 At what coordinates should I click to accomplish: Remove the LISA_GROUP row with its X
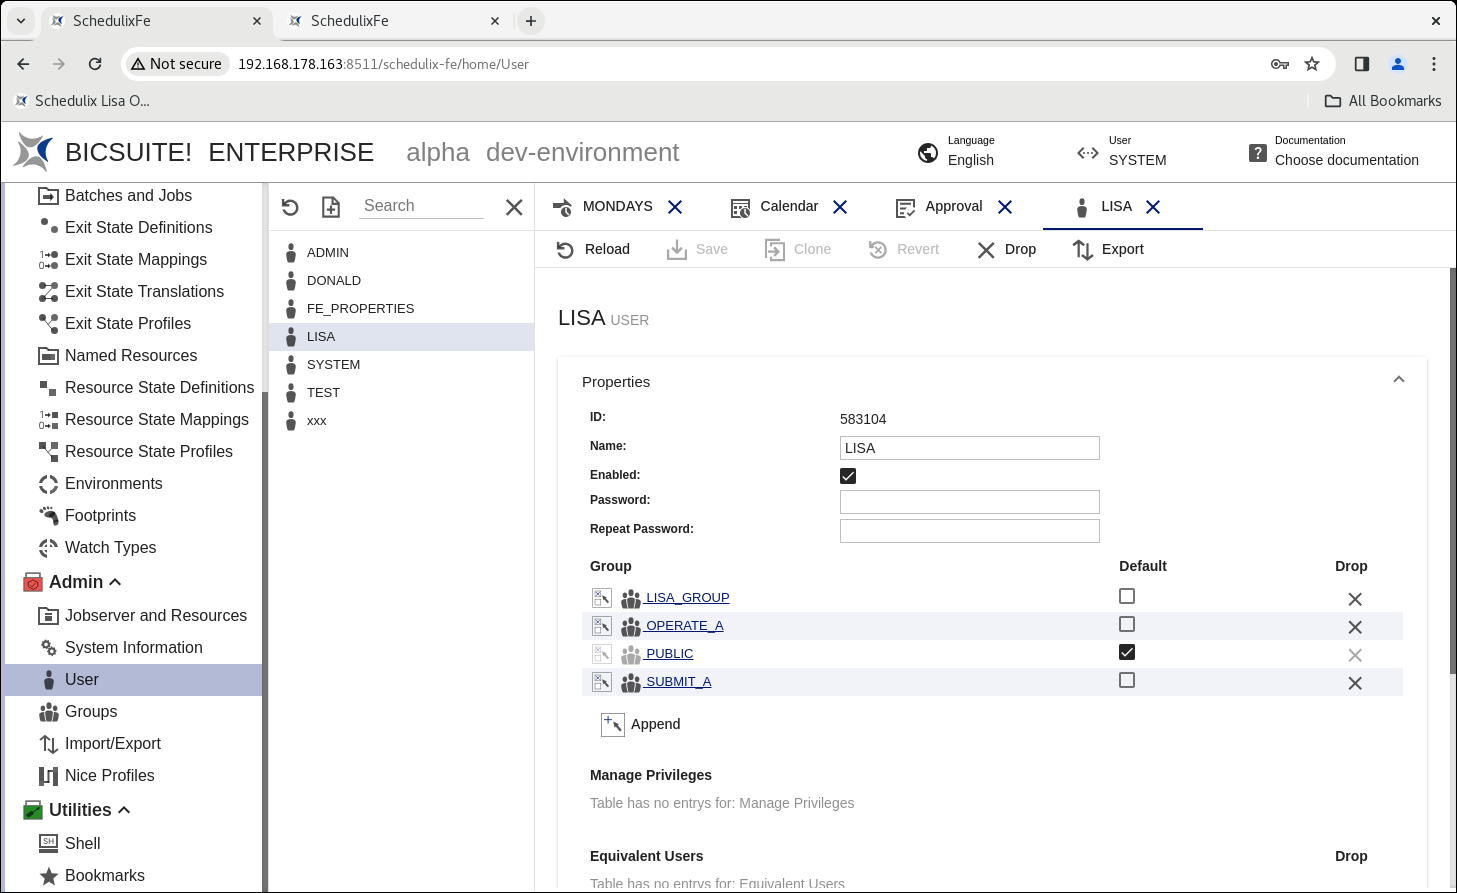[1354, 599]
